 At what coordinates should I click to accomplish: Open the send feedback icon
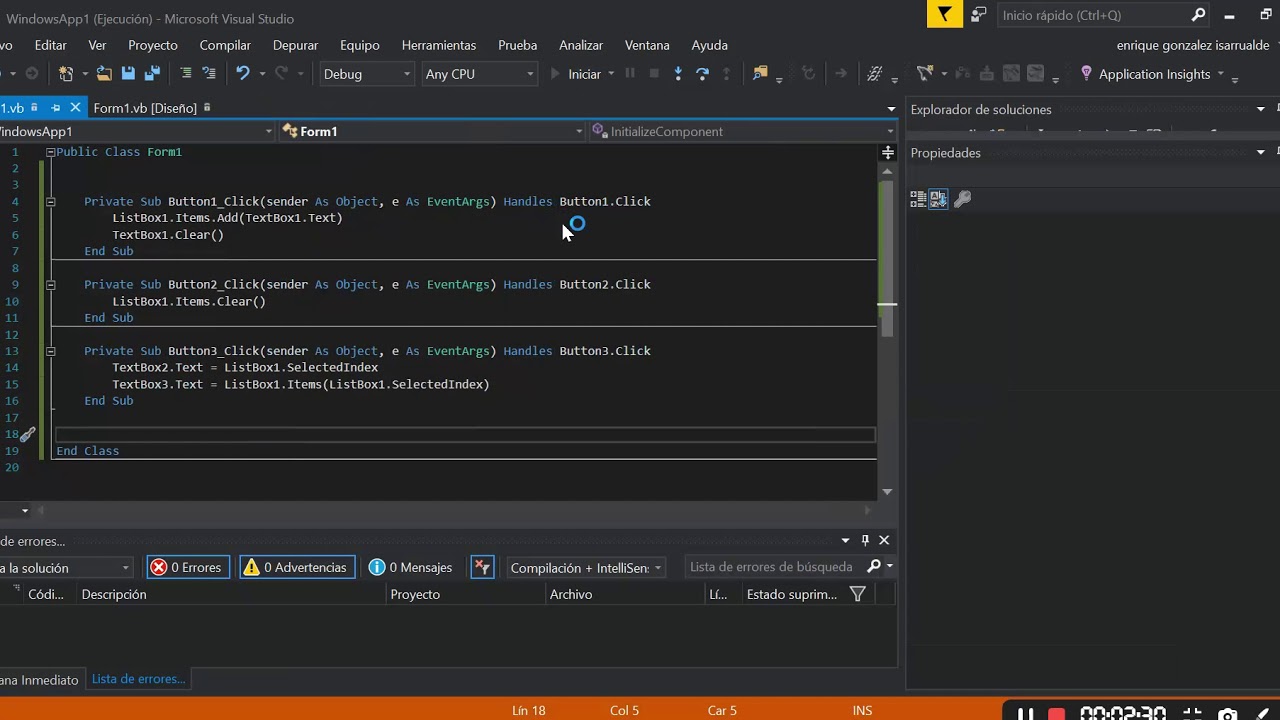[979, 15]
